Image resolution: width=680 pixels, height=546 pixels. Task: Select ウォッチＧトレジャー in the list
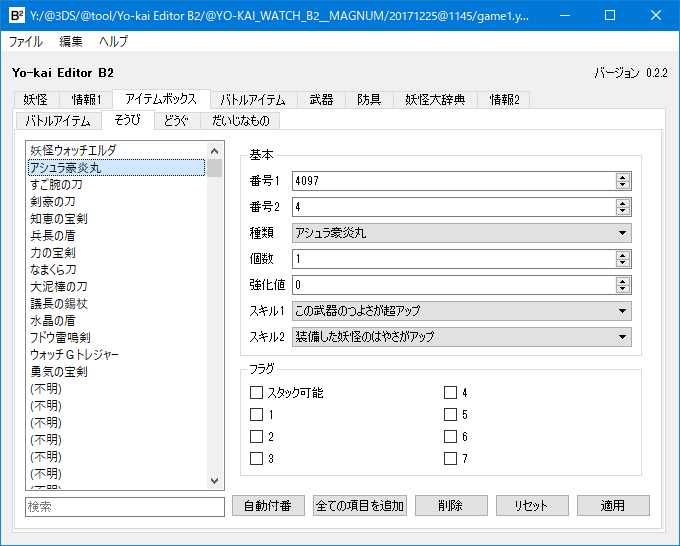point(117,354)
